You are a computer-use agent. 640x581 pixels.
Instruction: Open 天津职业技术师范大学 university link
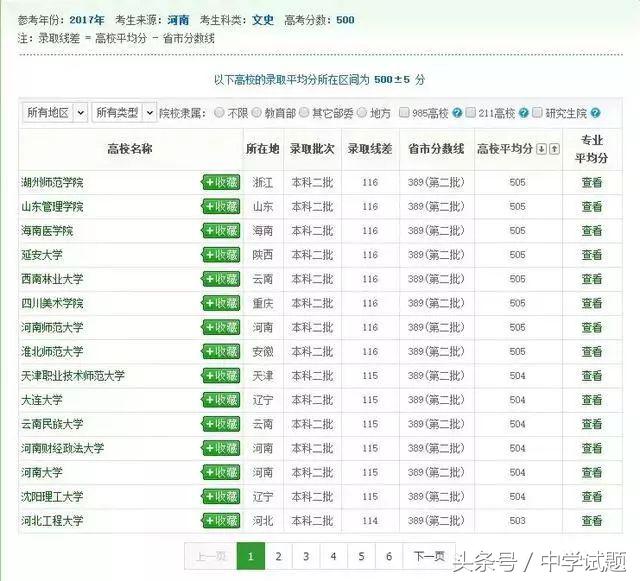point(73,376)
